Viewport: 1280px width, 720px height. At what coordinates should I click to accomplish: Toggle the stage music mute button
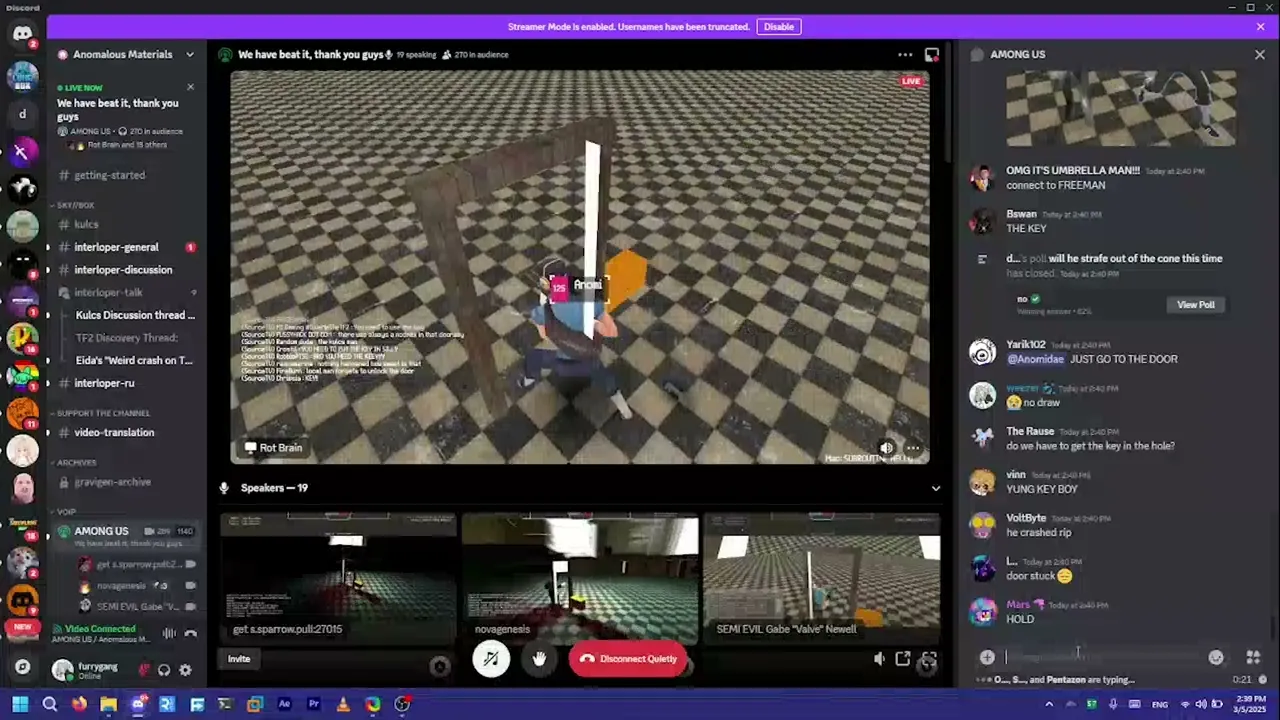(x=491, y=658)
